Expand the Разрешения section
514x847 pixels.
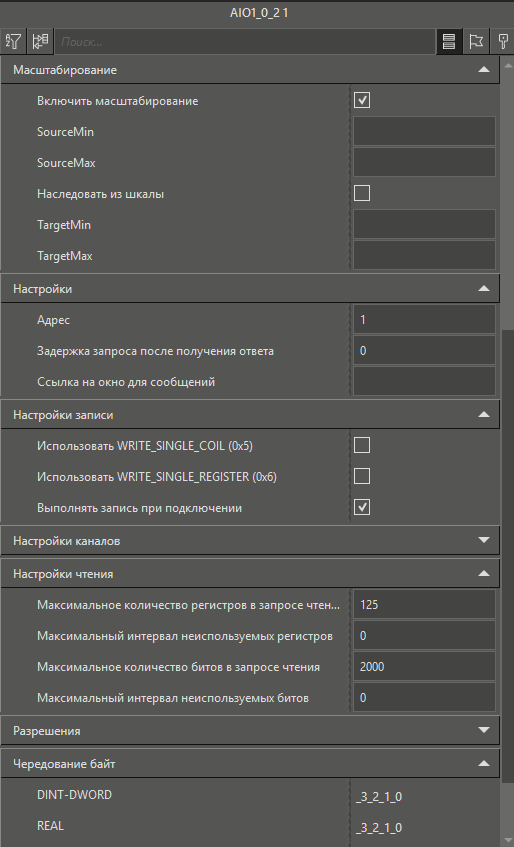tap(484, 730)
